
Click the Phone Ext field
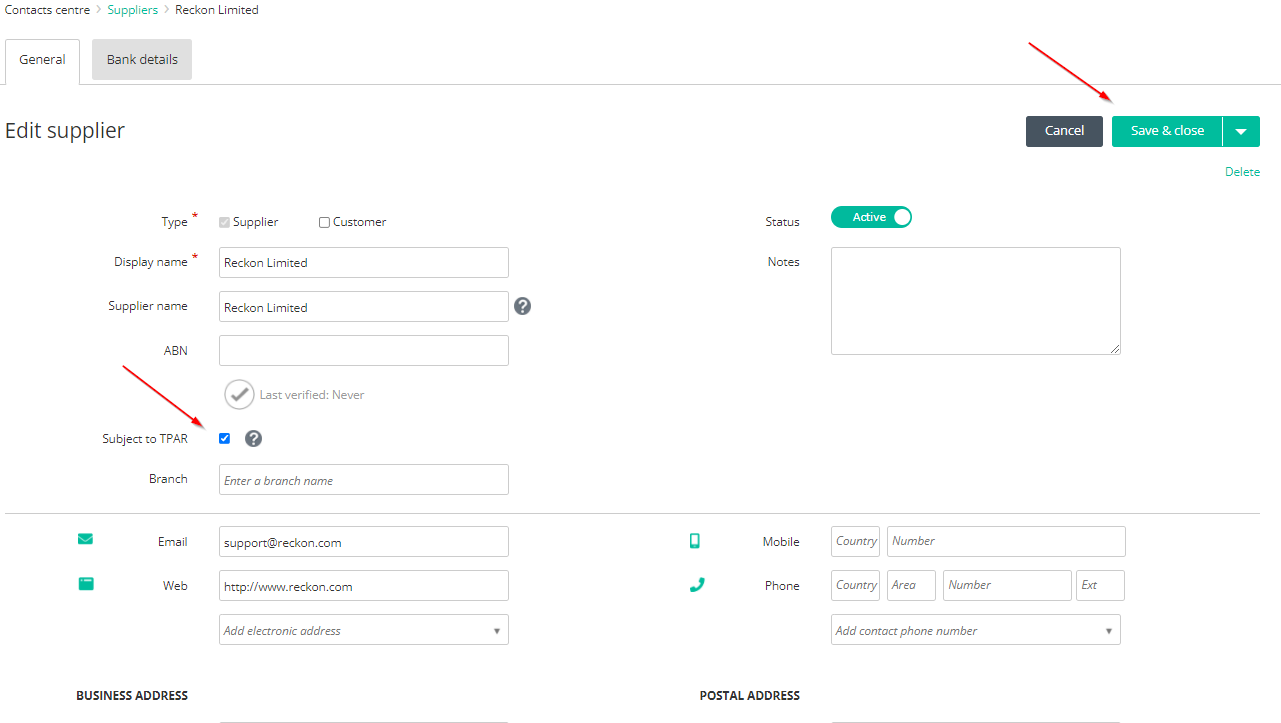1100,585
